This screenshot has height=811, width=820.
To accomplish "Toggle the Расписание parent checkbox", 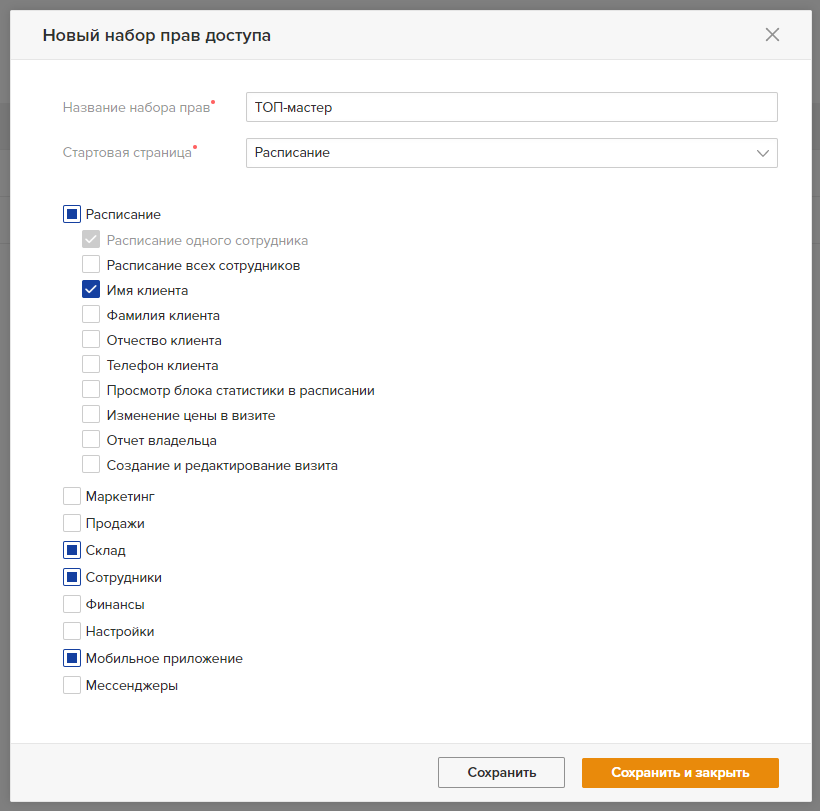I will point(72,214).
